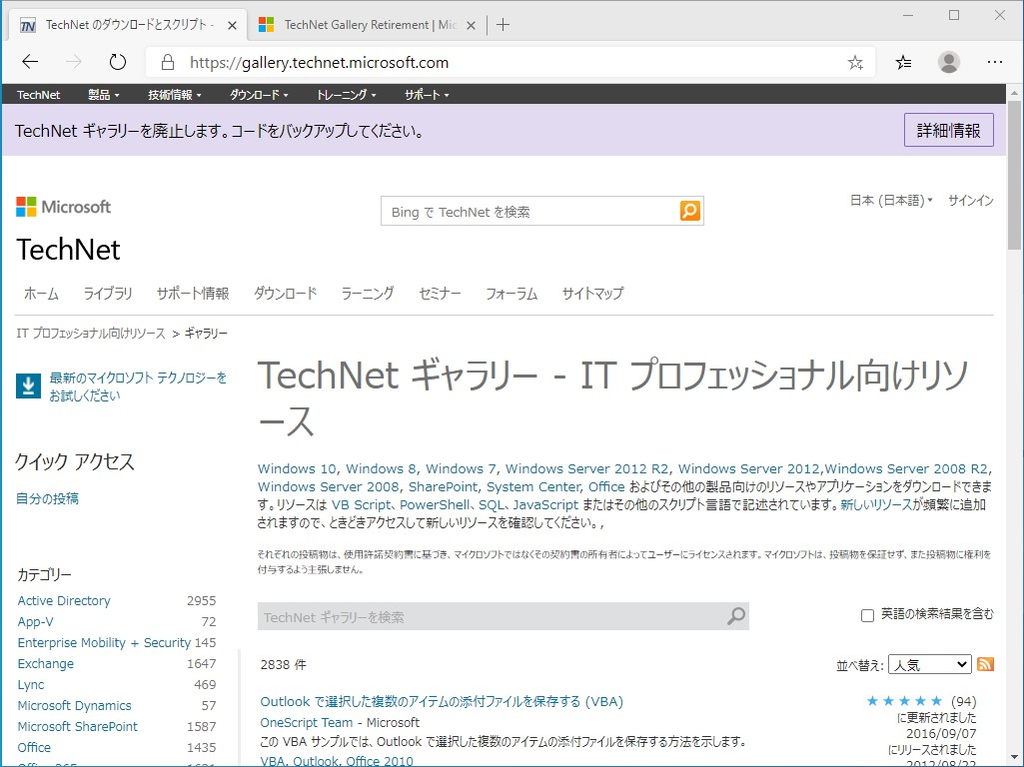
Task: Click the magnifier in the TechNet ギャラリー search box
Action: tap(736, 616)
